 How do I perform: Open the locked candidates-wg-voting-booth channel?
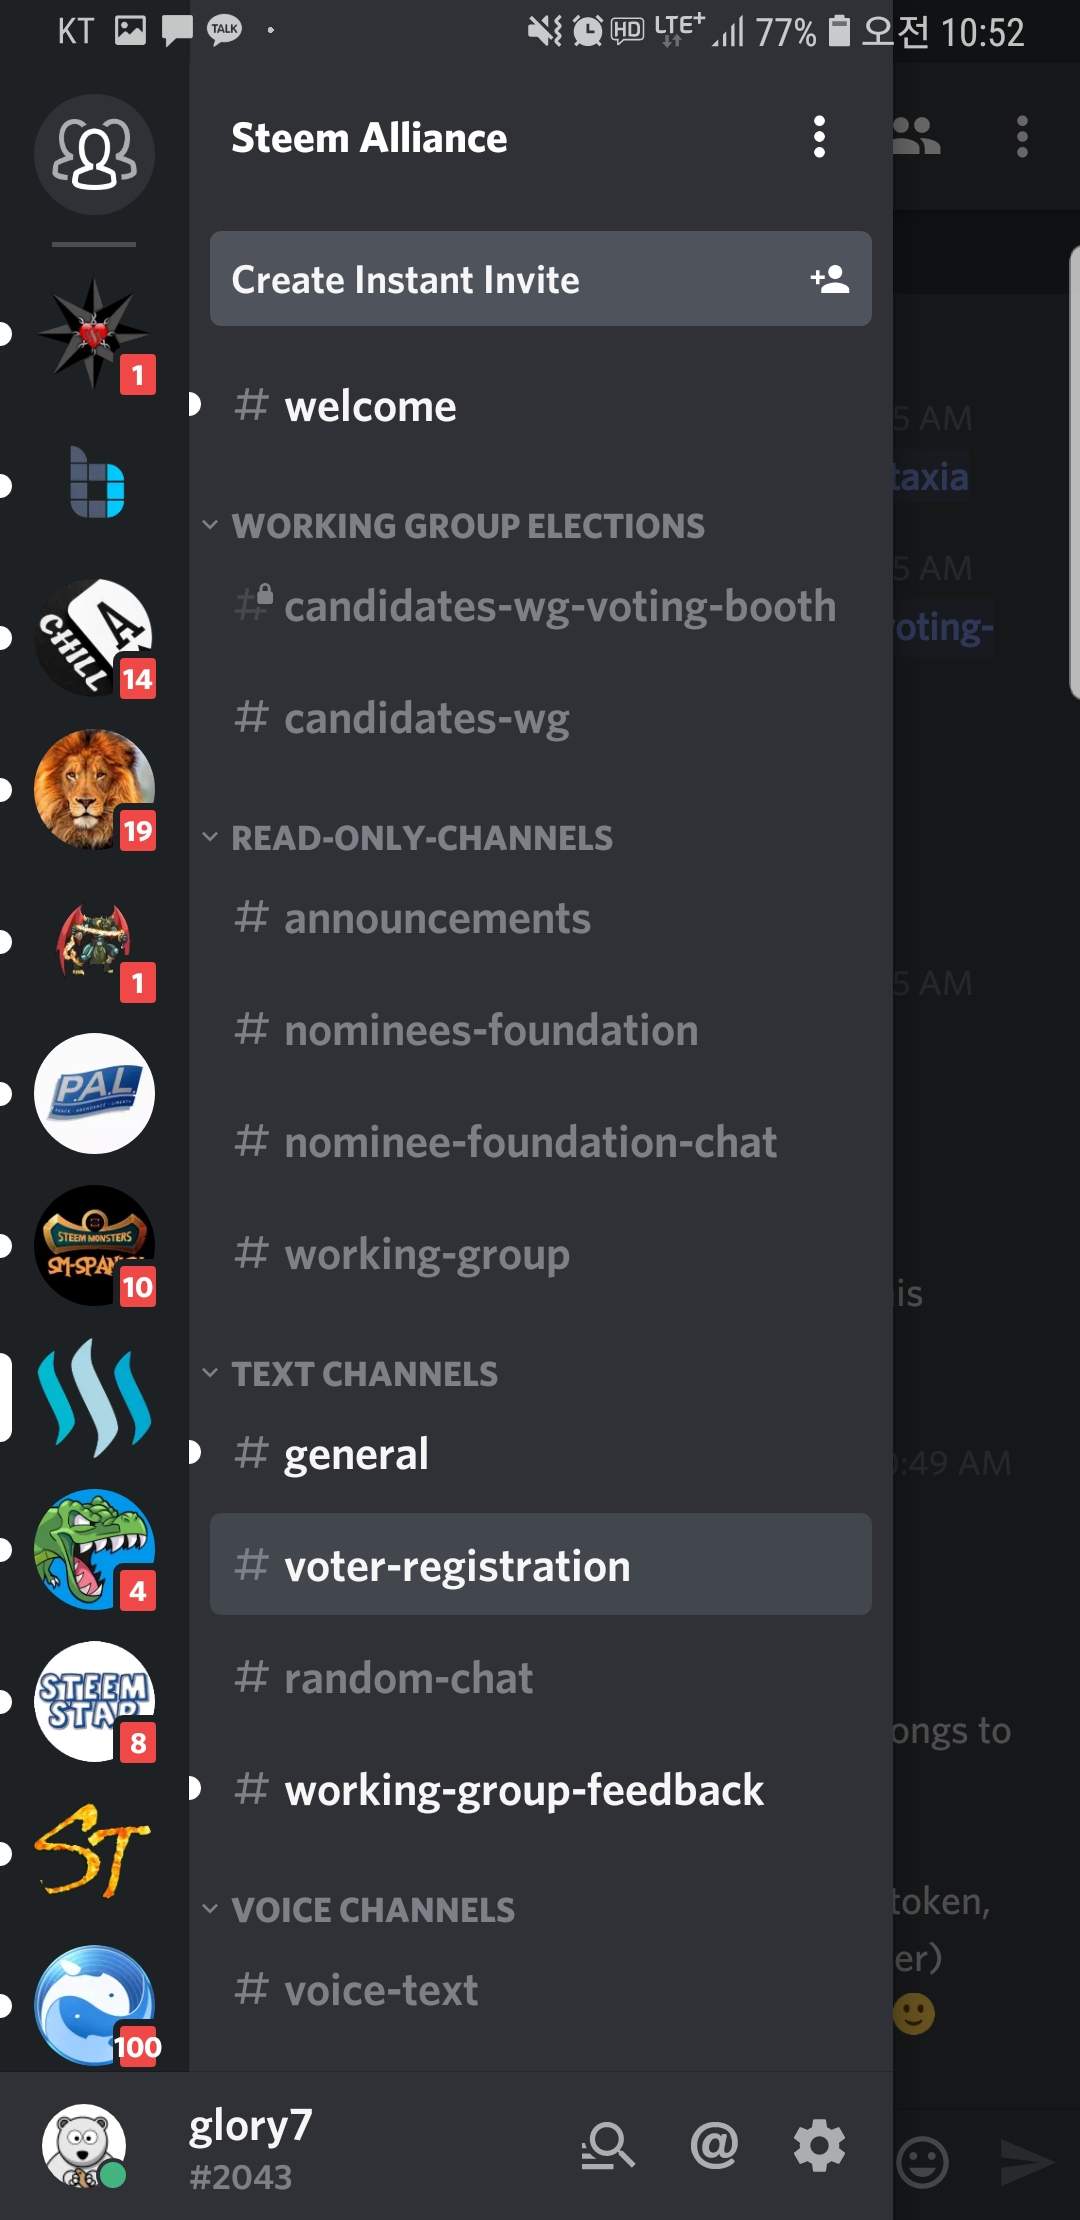pos(559,607)
